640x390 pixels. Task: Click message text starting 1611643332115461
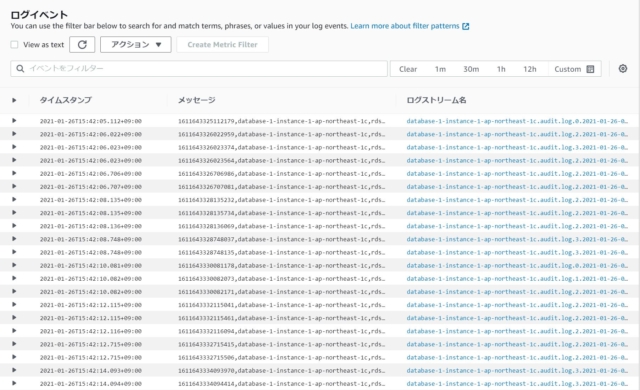click(281, 318)
